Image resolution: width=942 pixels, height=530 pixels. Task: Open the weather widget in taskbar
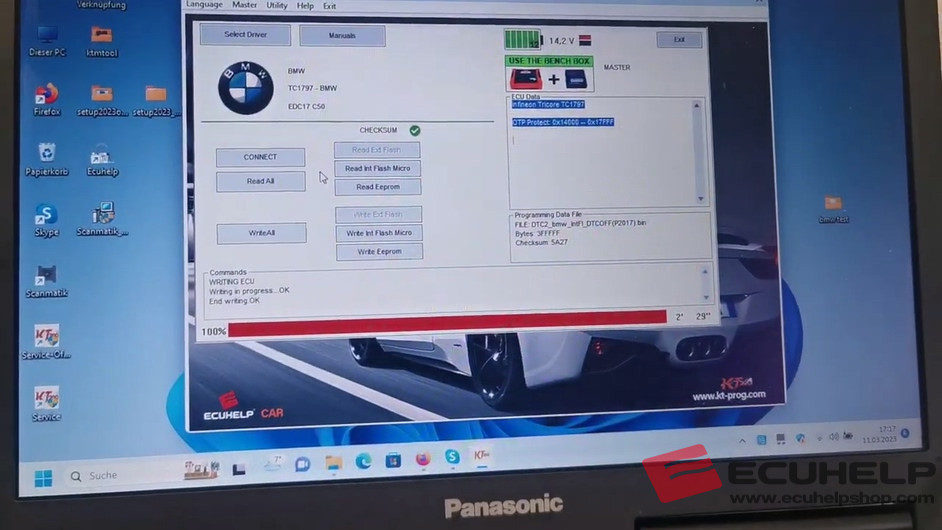point(272,465)
